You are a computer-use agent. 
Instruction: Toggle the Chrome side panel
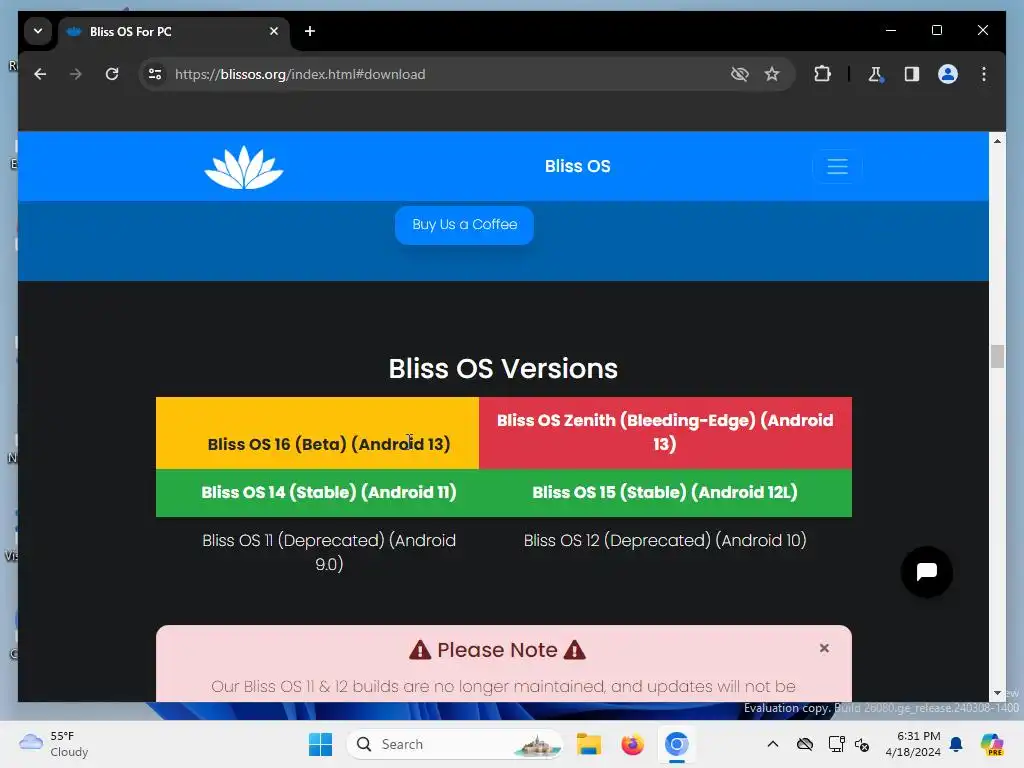pyautogui.click(x=912, y=74)
